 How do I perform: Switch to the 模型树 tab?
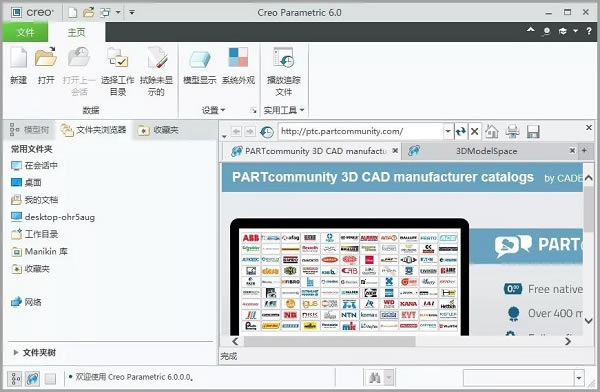pos(30,130)
